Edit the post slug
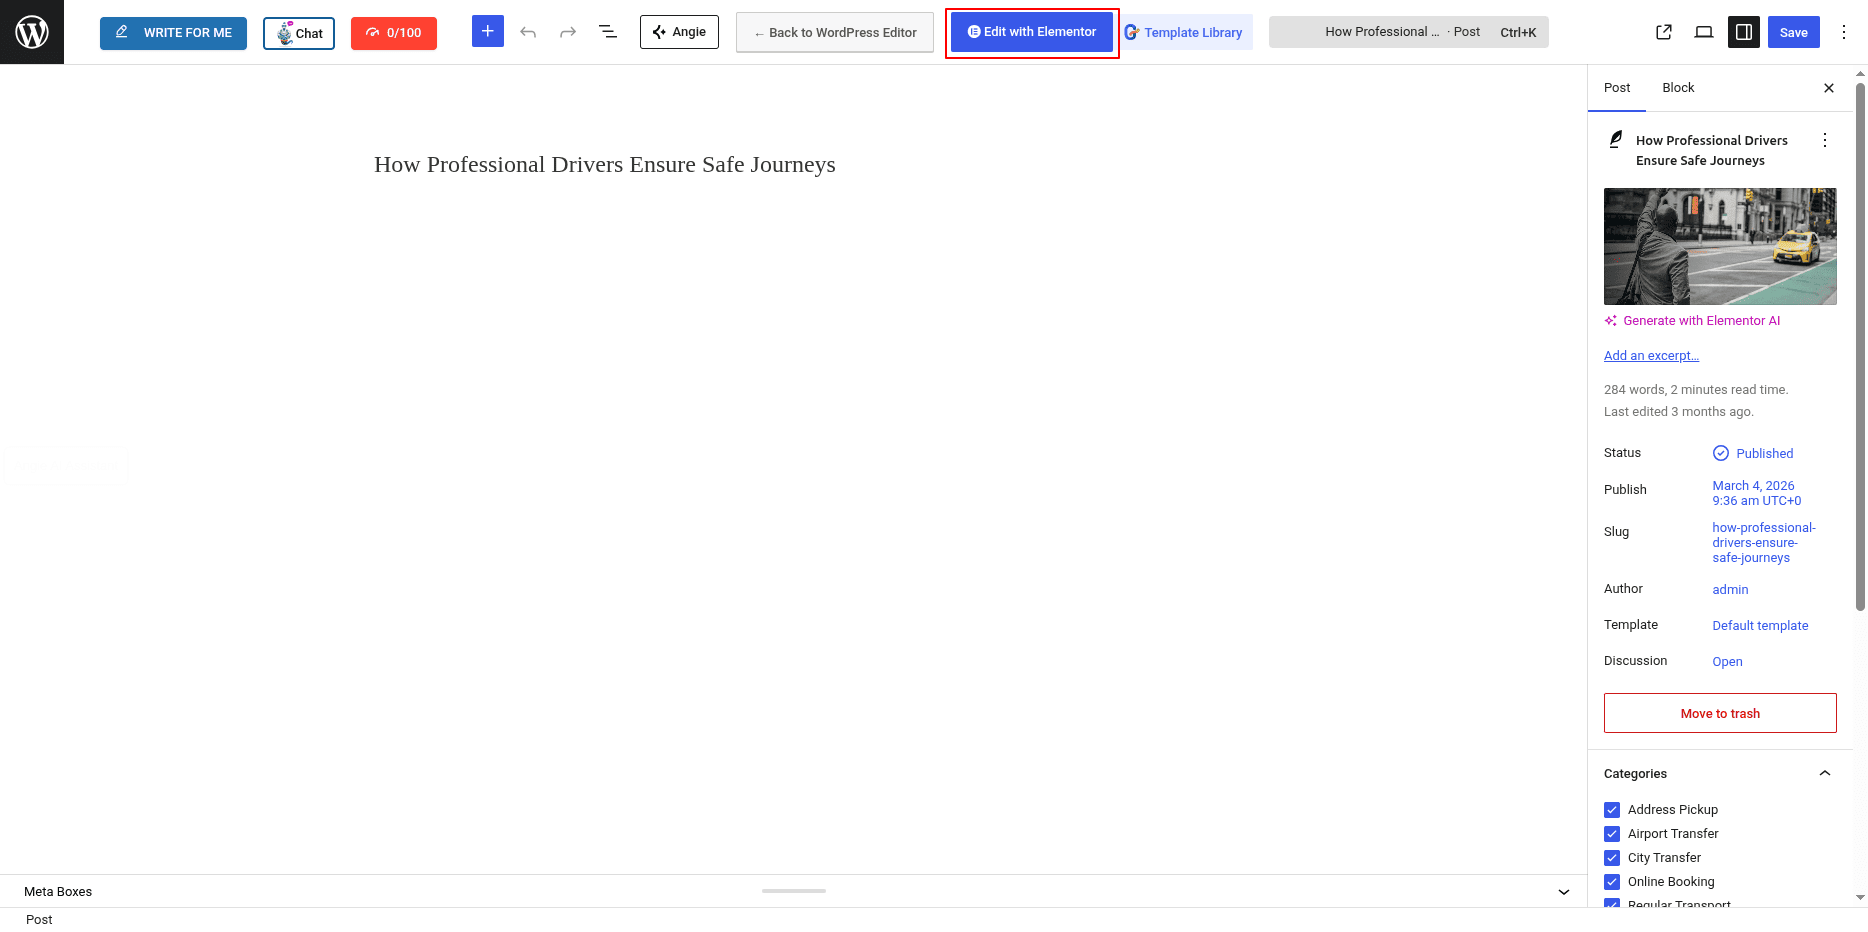 (x=1764, y=543)
